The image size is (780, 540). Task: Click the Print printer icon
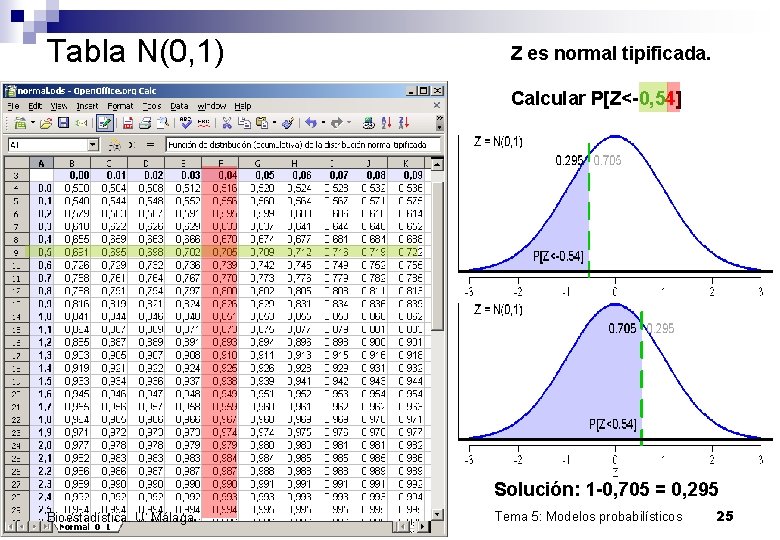pyautogui.click(x=145, y=123)
